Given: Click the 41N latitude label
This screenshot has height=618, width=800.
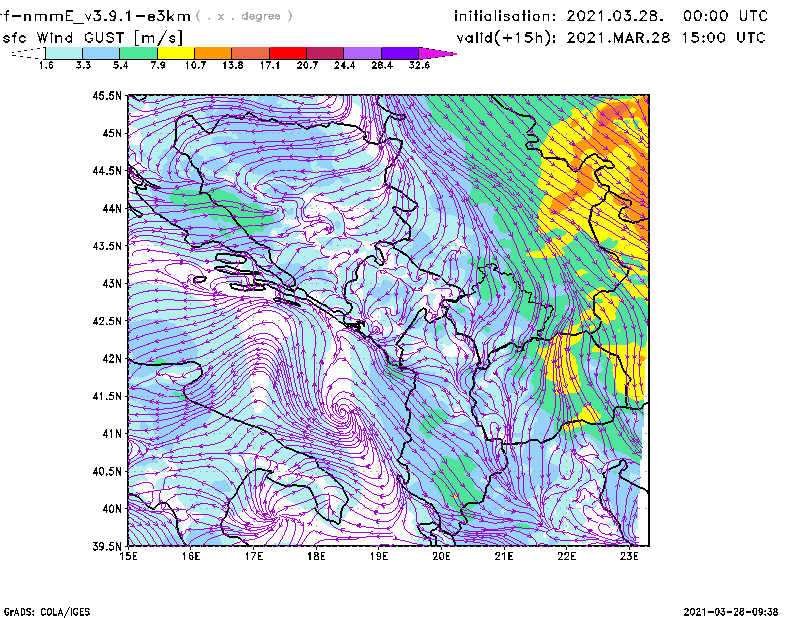Looking at the screenshot, I should (x=112, y=434).
